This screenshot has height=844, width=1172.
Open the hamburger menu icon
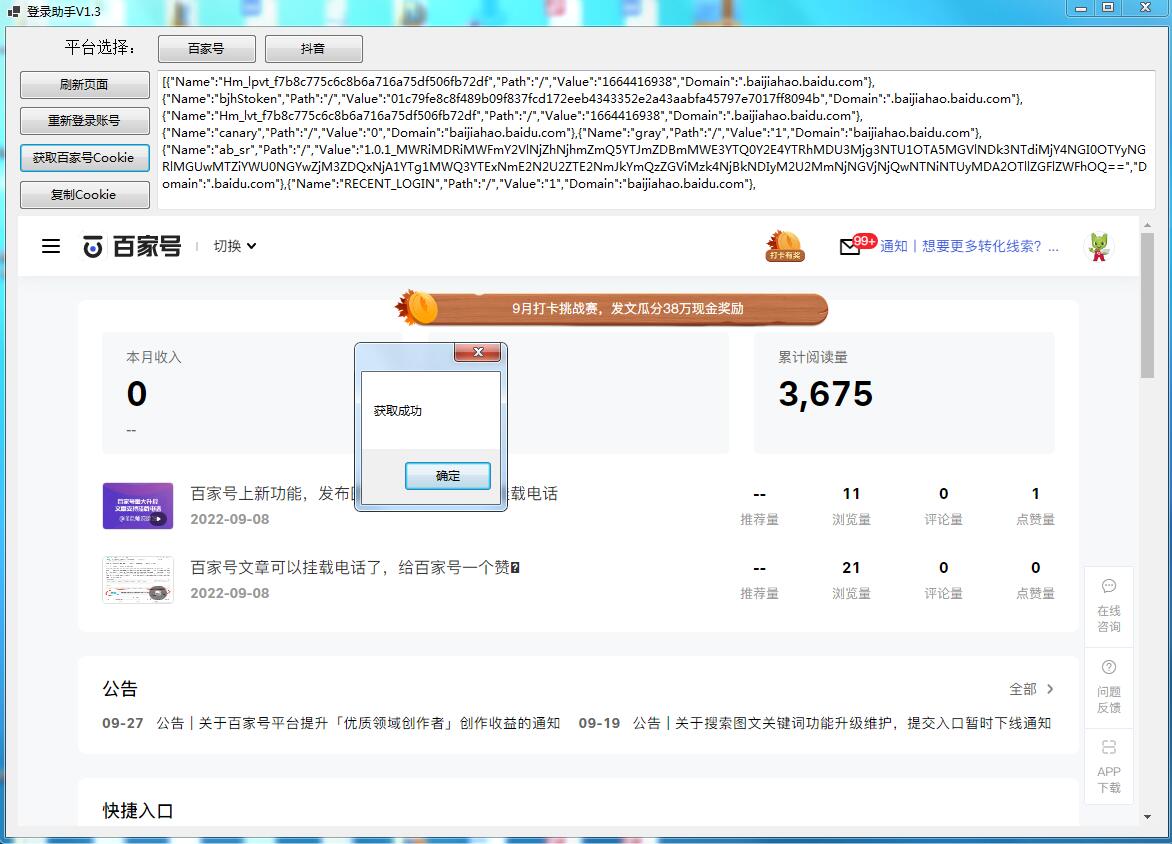click(x=51, y=246)
